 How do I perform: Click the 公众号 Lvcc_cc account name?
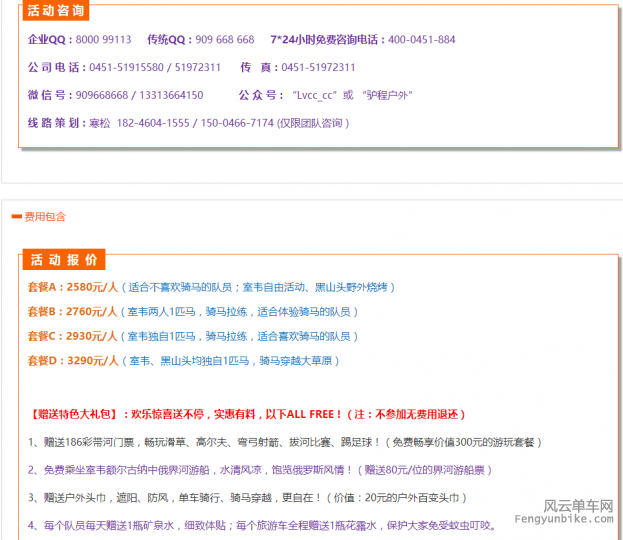(x=313, y=95)
